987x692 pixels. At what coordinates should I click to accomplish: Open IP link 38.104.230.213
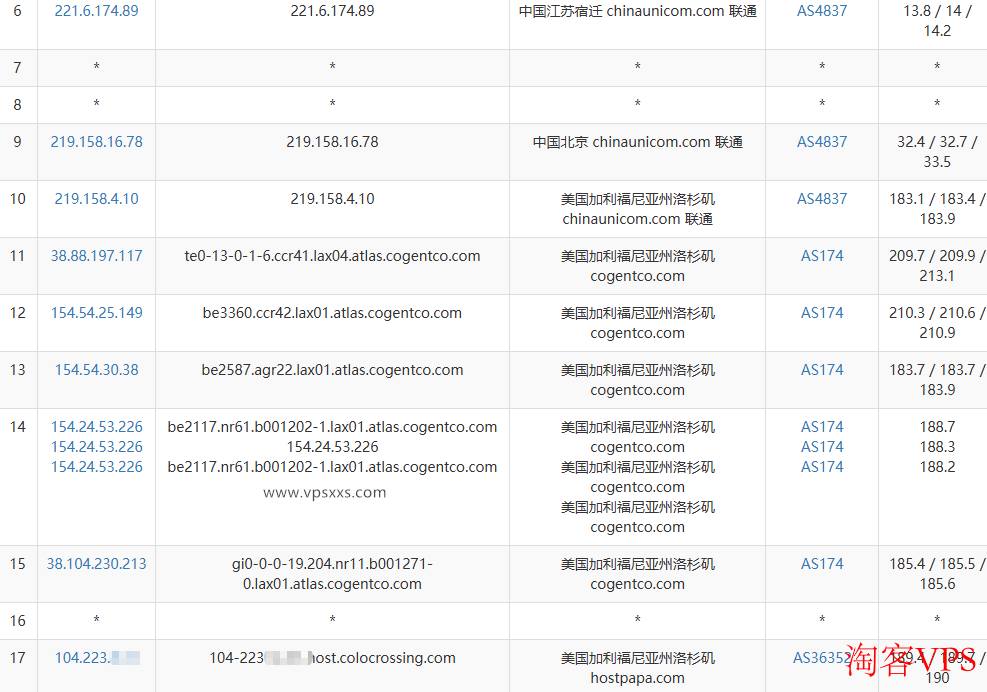click(96, 564)
